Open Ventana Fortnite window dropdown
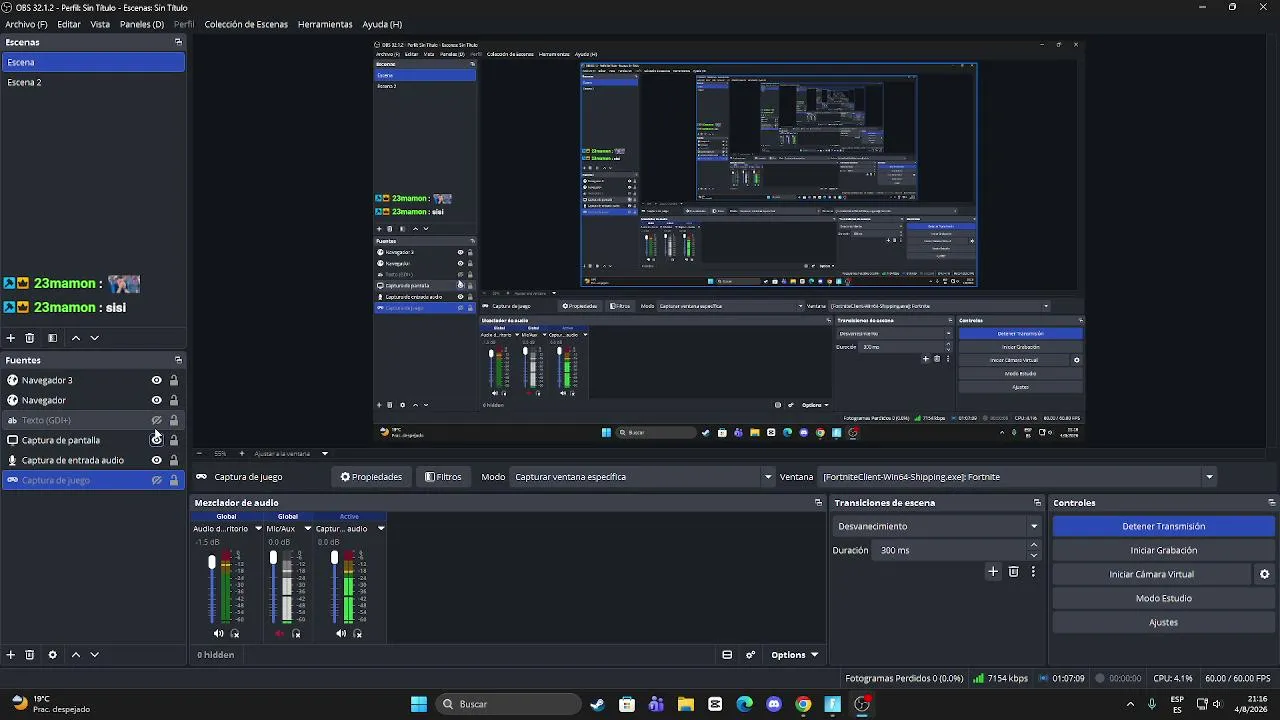1280x720 pixels. click(x=1018, y=477)
